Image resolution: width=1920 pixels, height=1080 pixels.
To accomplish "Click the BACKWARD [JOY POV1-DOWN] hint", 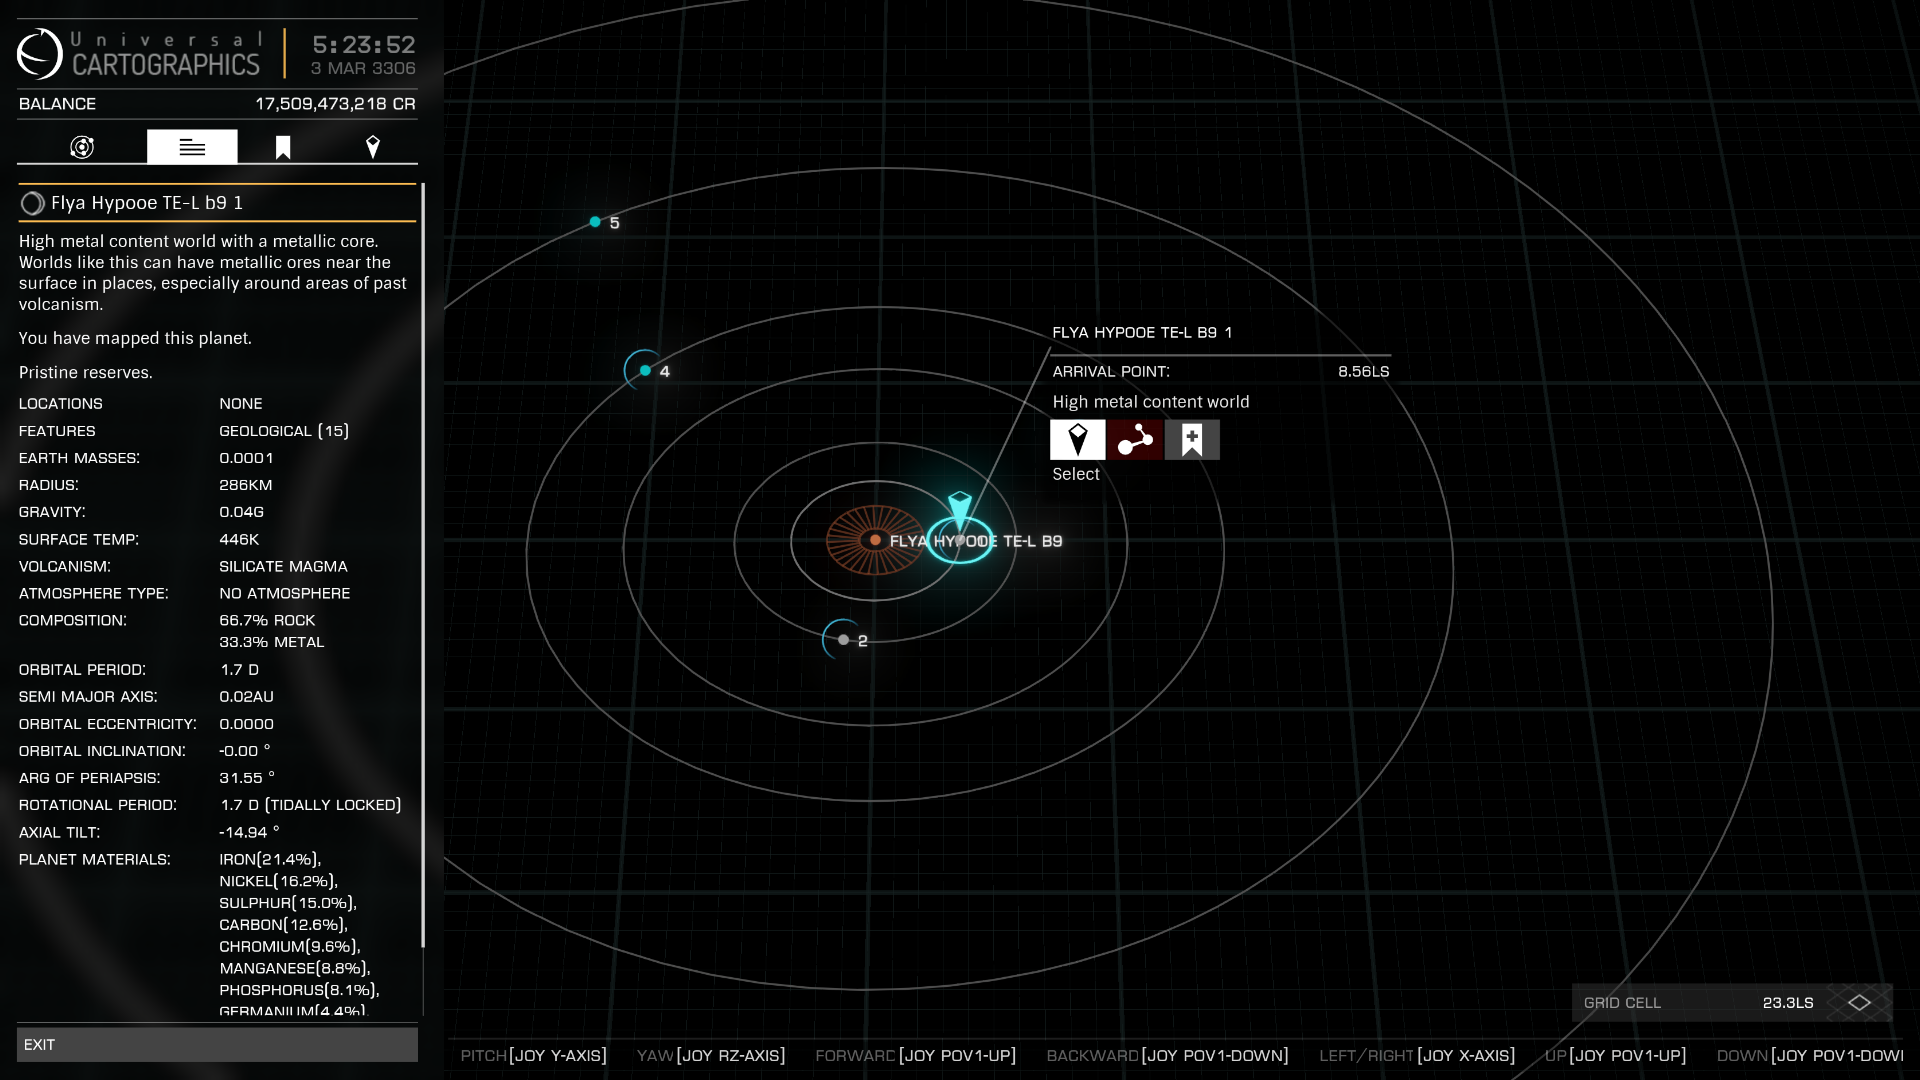I will (x=1167, y=1055).
